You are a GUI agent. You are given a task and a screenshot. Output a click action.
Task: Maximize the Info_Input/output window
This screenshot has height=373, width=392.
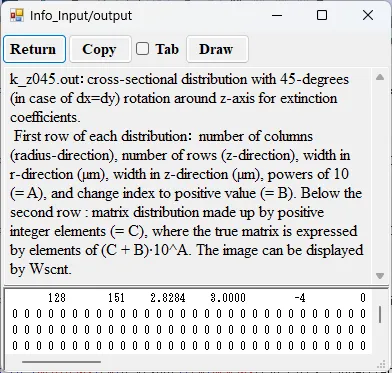click(322, 15)
